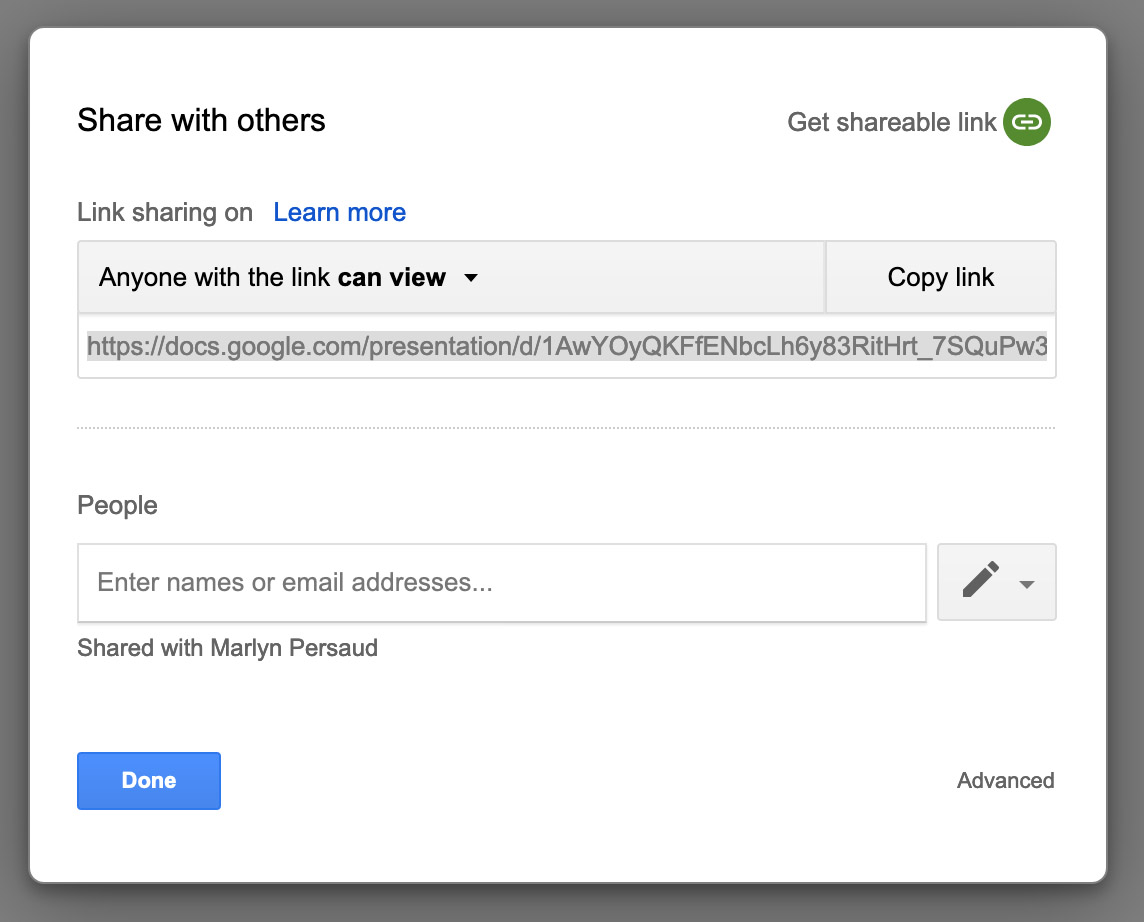Click the "Shared with Marlyn Persaud" text
This screenshot has width=1144, height=922.
point(227,648)
